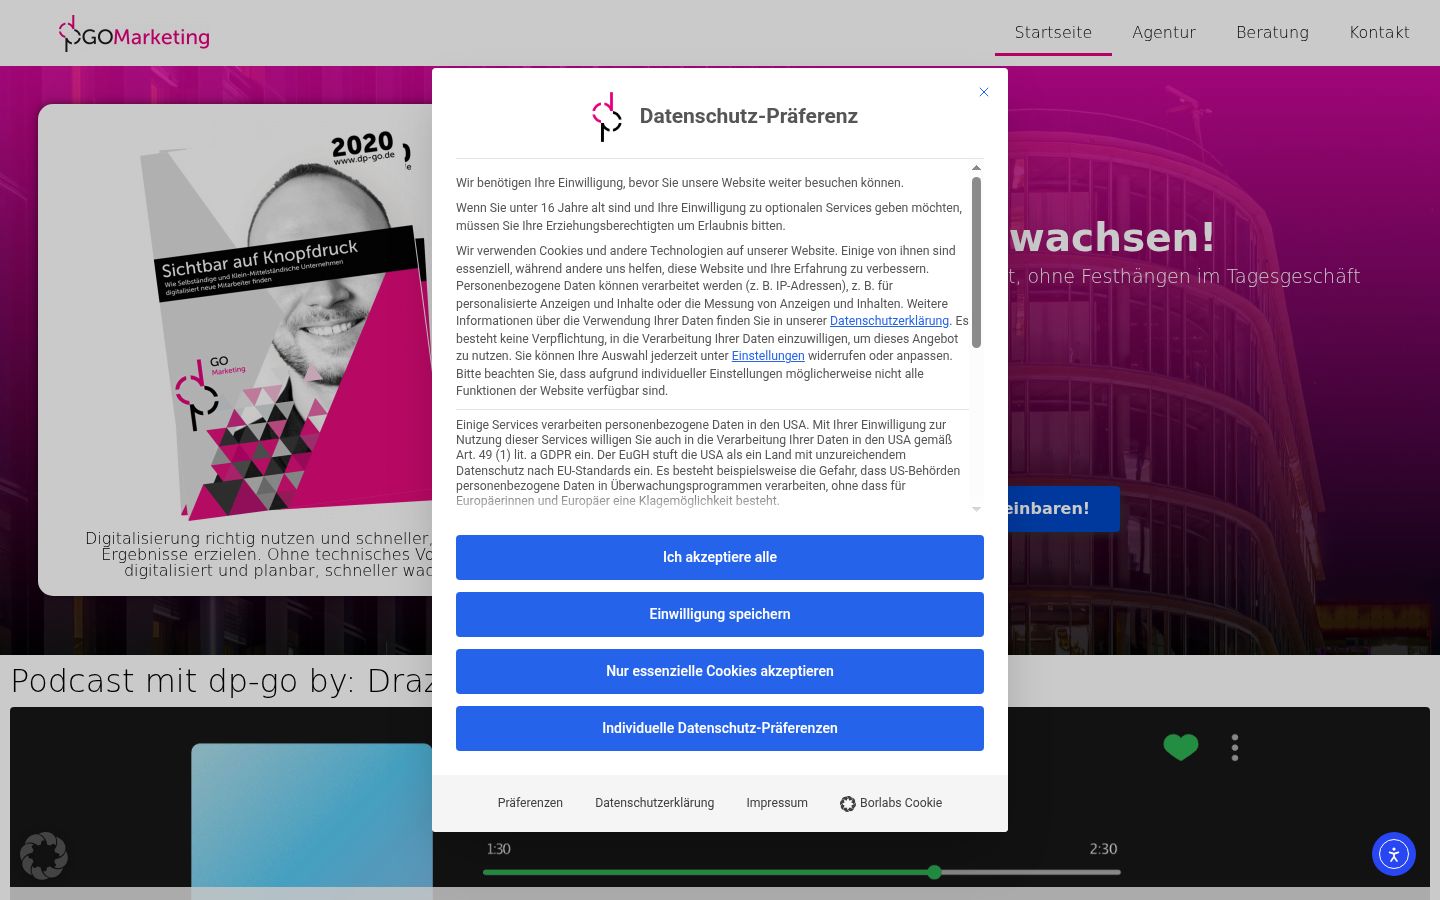Open the Borlabs cookie settings gear icon
The image size is (1440, 900).
pos(44,856)
